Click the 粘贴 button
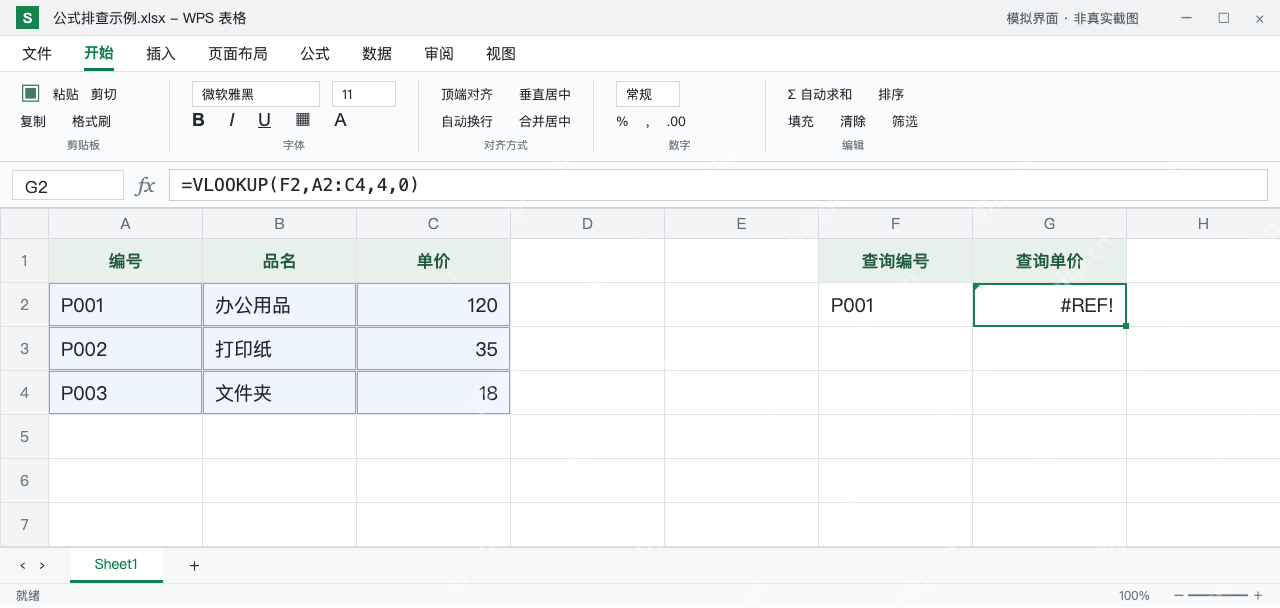The height and width of the screenshot is (608, 1280). [66, 94]
